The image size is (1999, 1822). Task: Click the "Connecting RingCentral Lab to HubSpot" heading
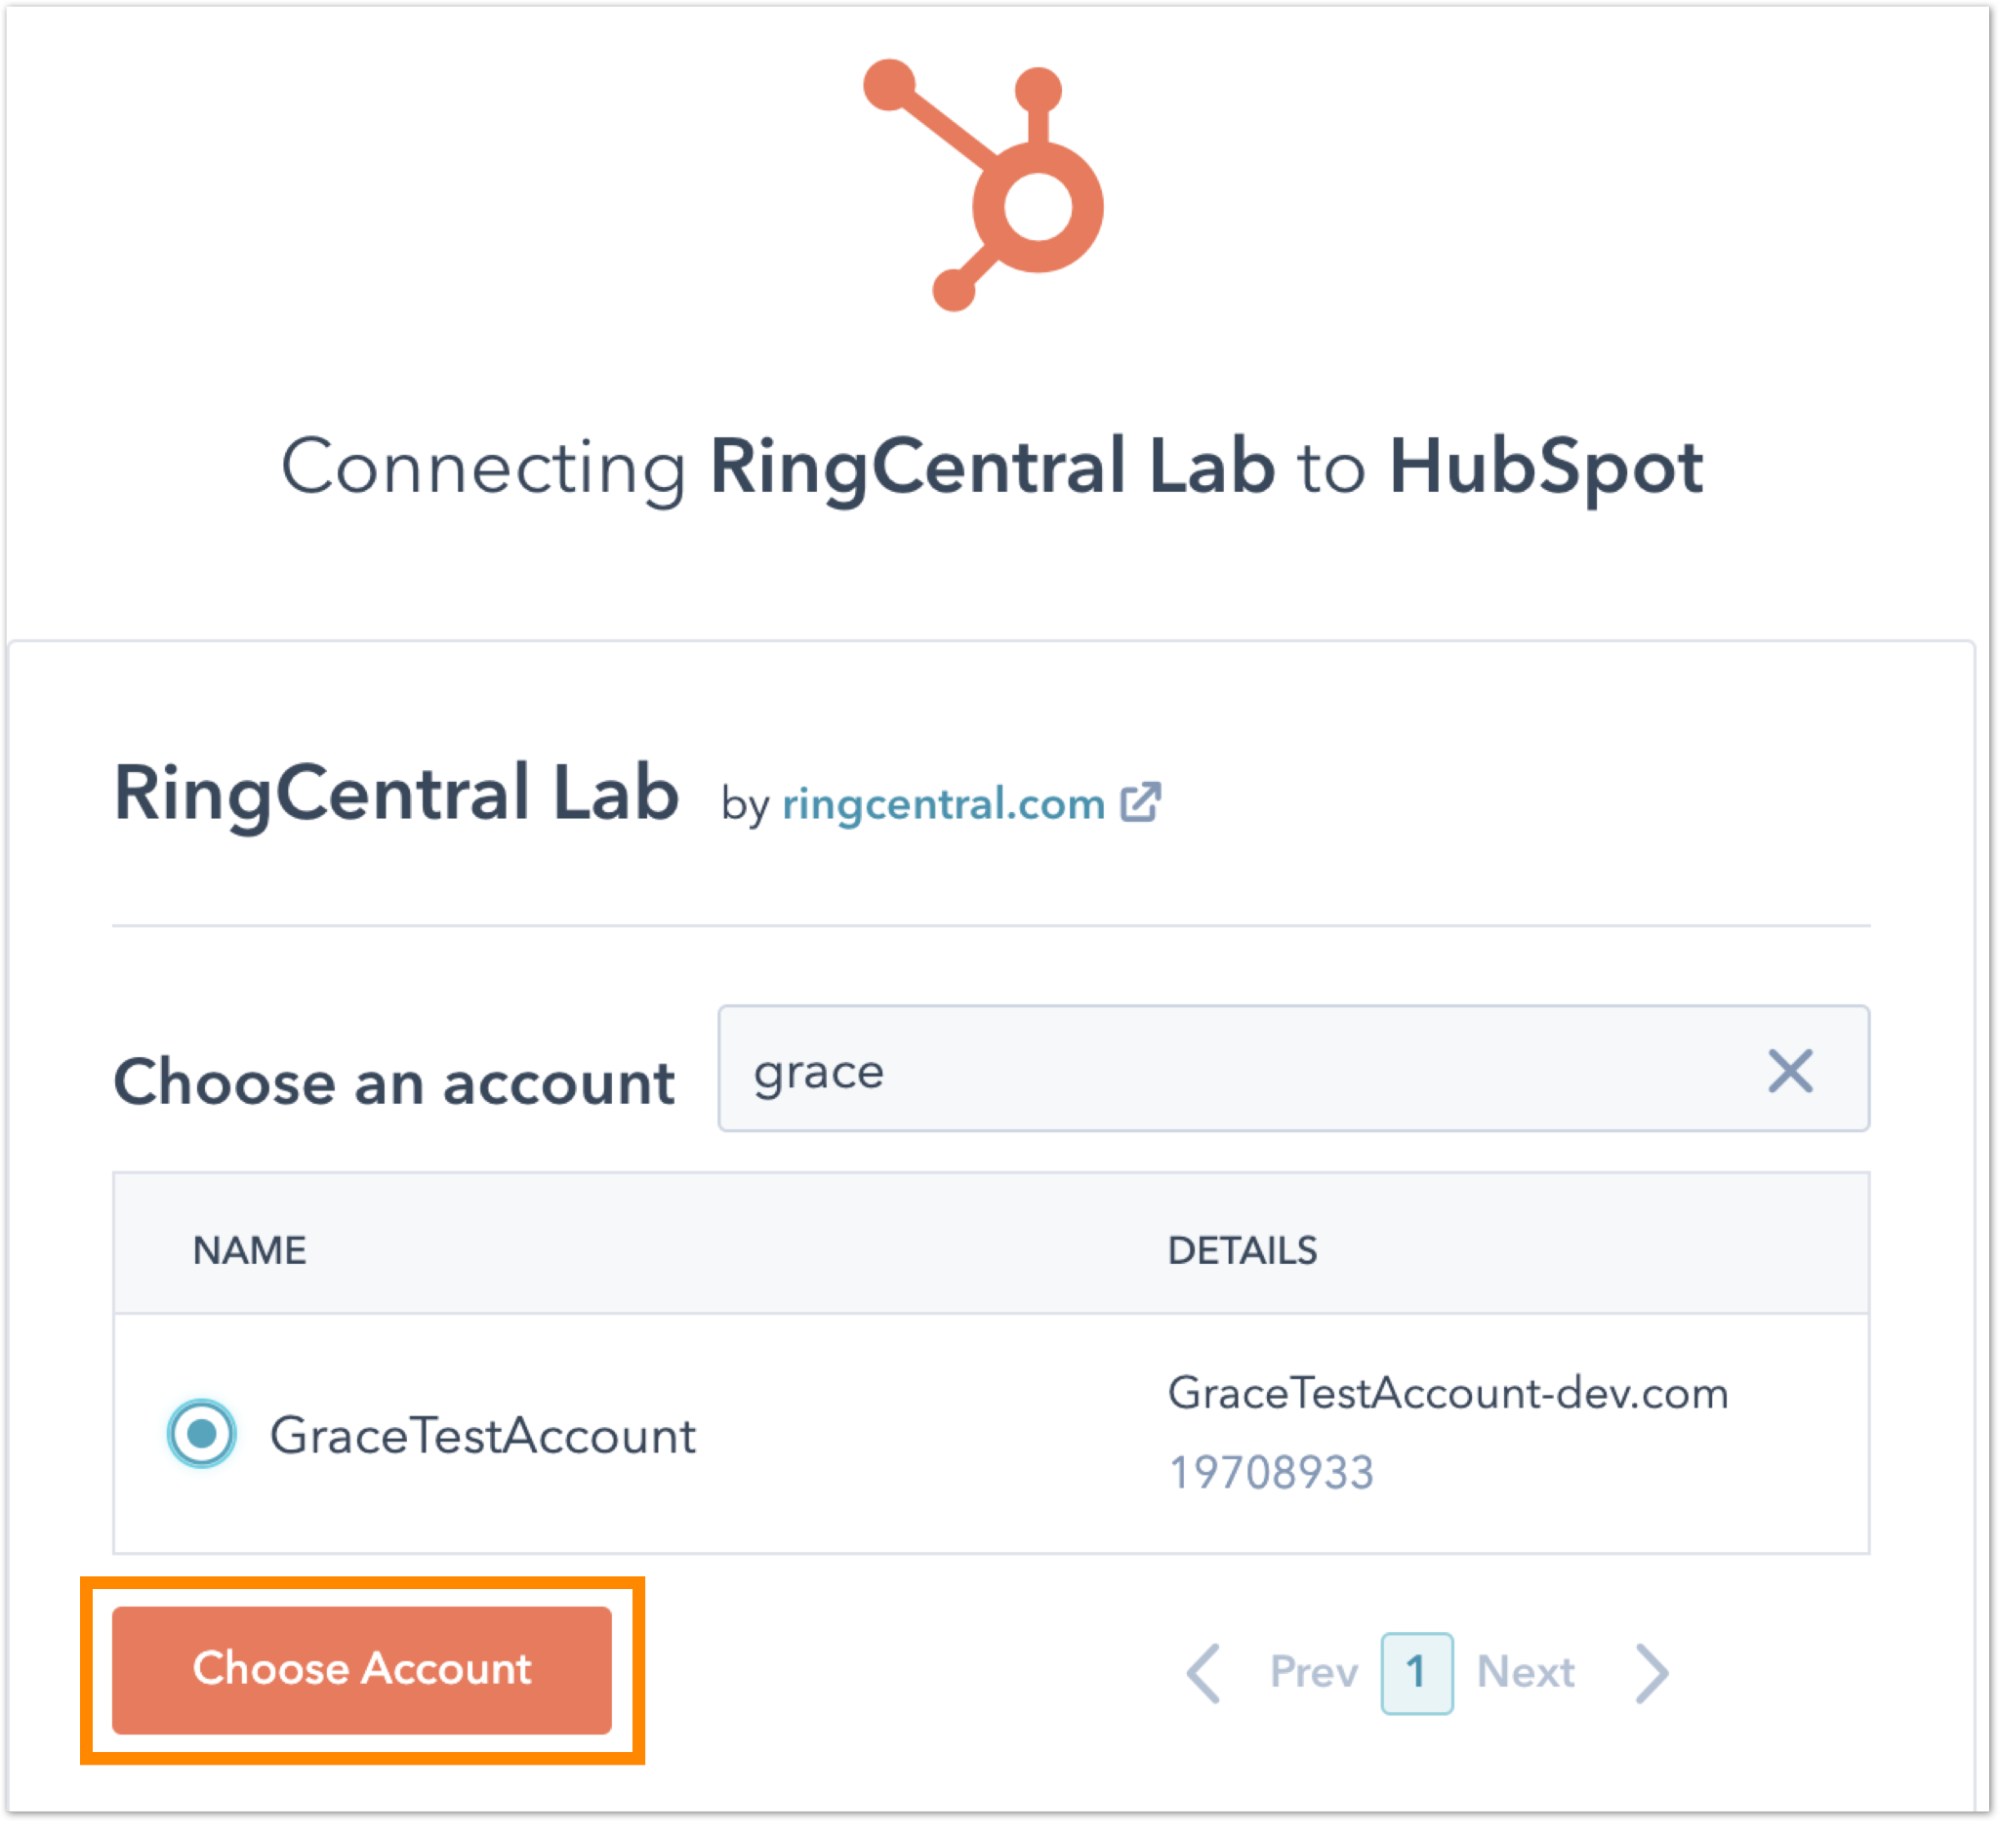click(x=992, y=467)
